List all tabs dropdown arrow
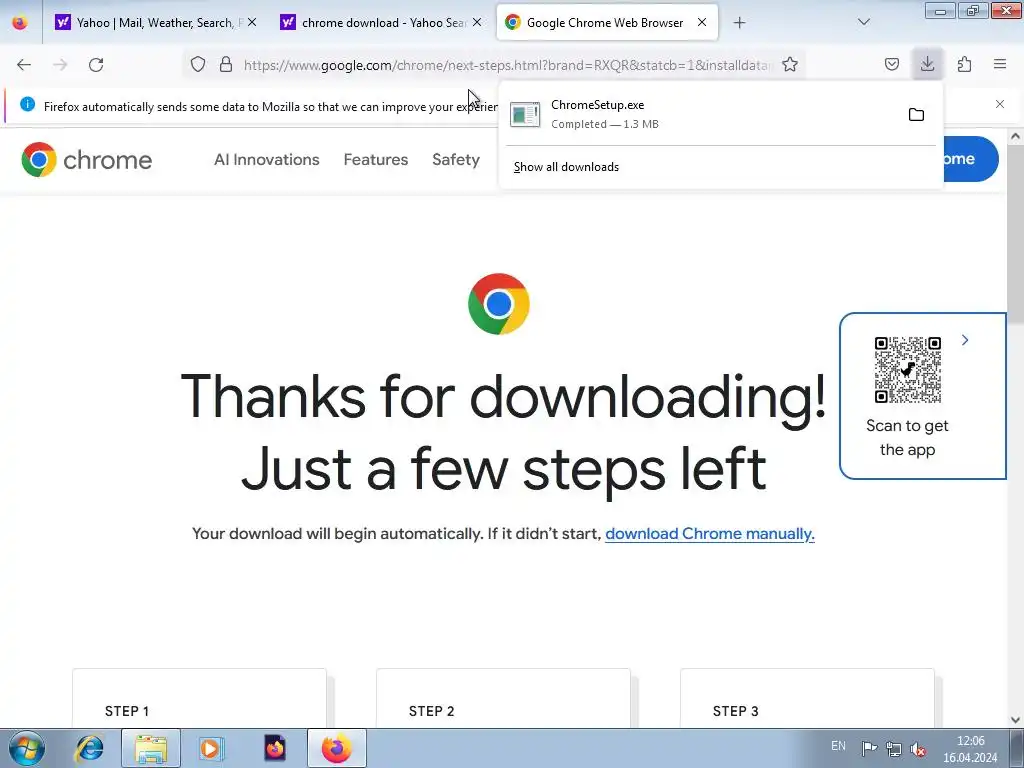 point(864,22)
